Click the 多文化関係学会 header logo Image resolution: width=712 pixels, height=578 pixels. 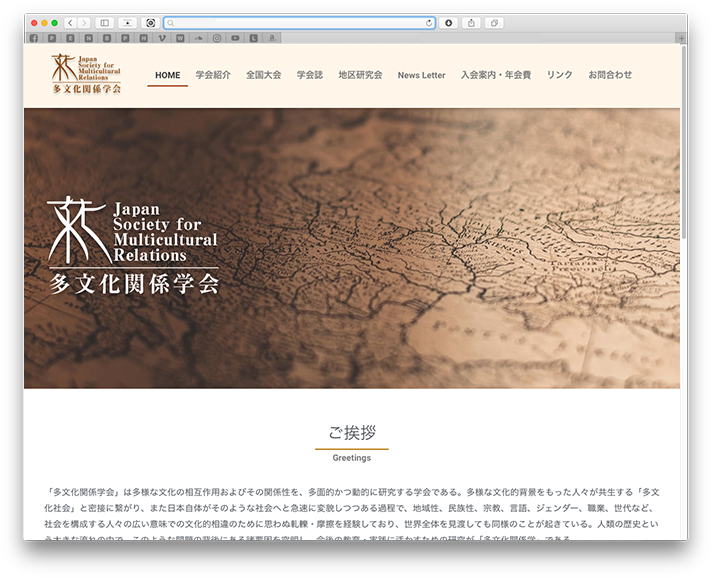tap(86, 74)
